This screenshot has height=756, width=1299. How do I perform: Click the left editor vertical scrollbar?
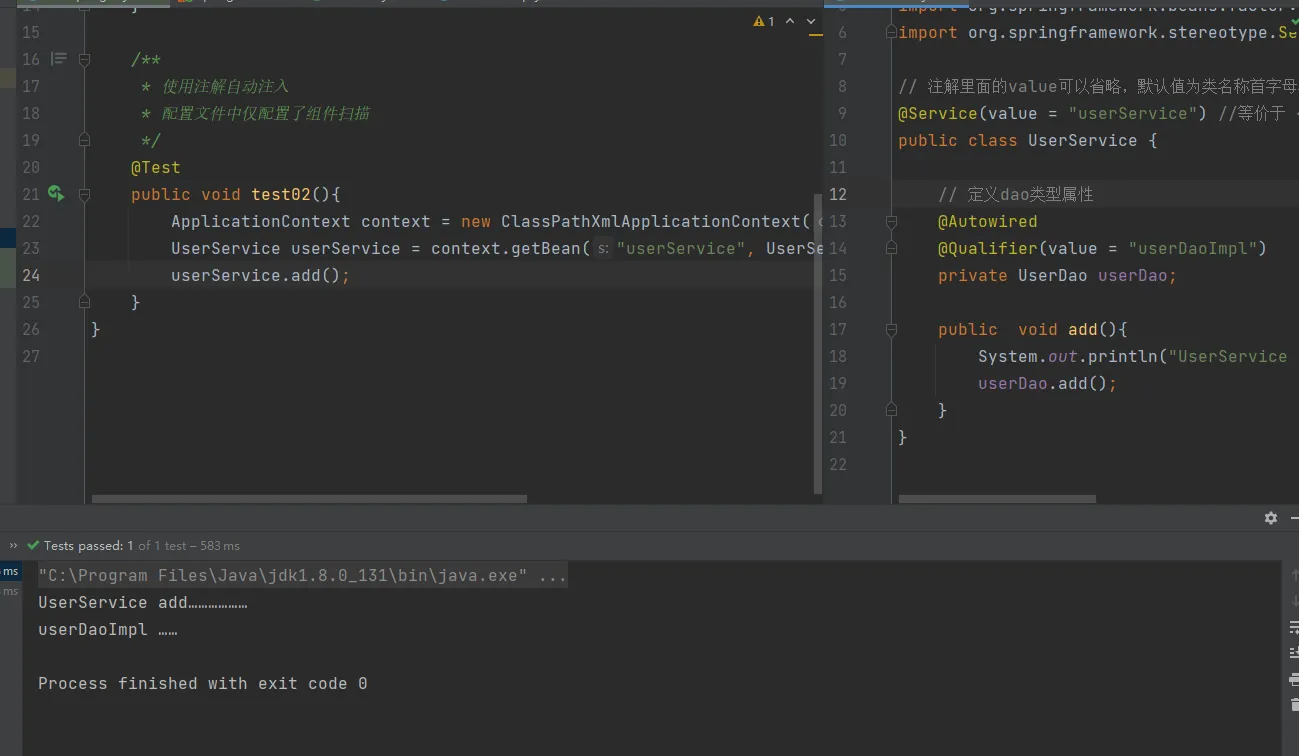818,342
